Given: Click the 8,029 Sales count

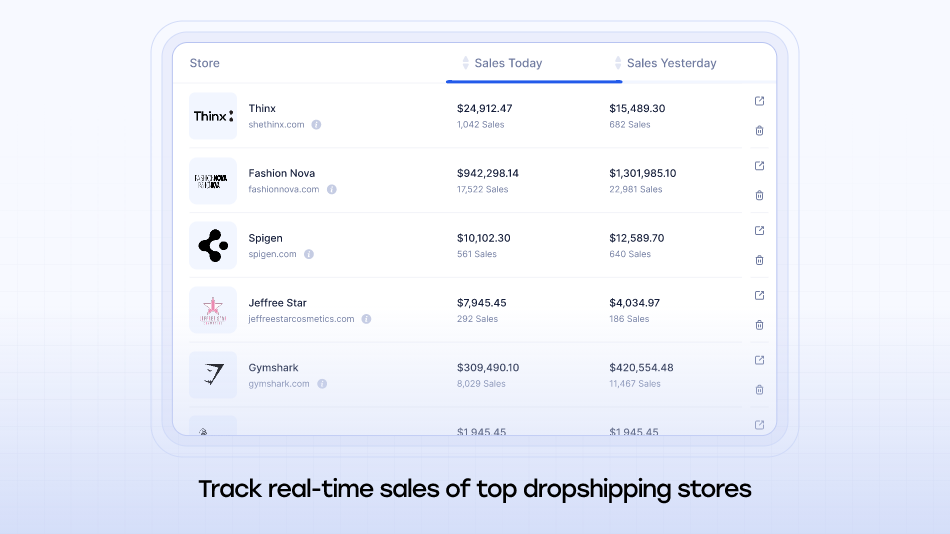Looking at the screenshot, I should pos(481,384).
